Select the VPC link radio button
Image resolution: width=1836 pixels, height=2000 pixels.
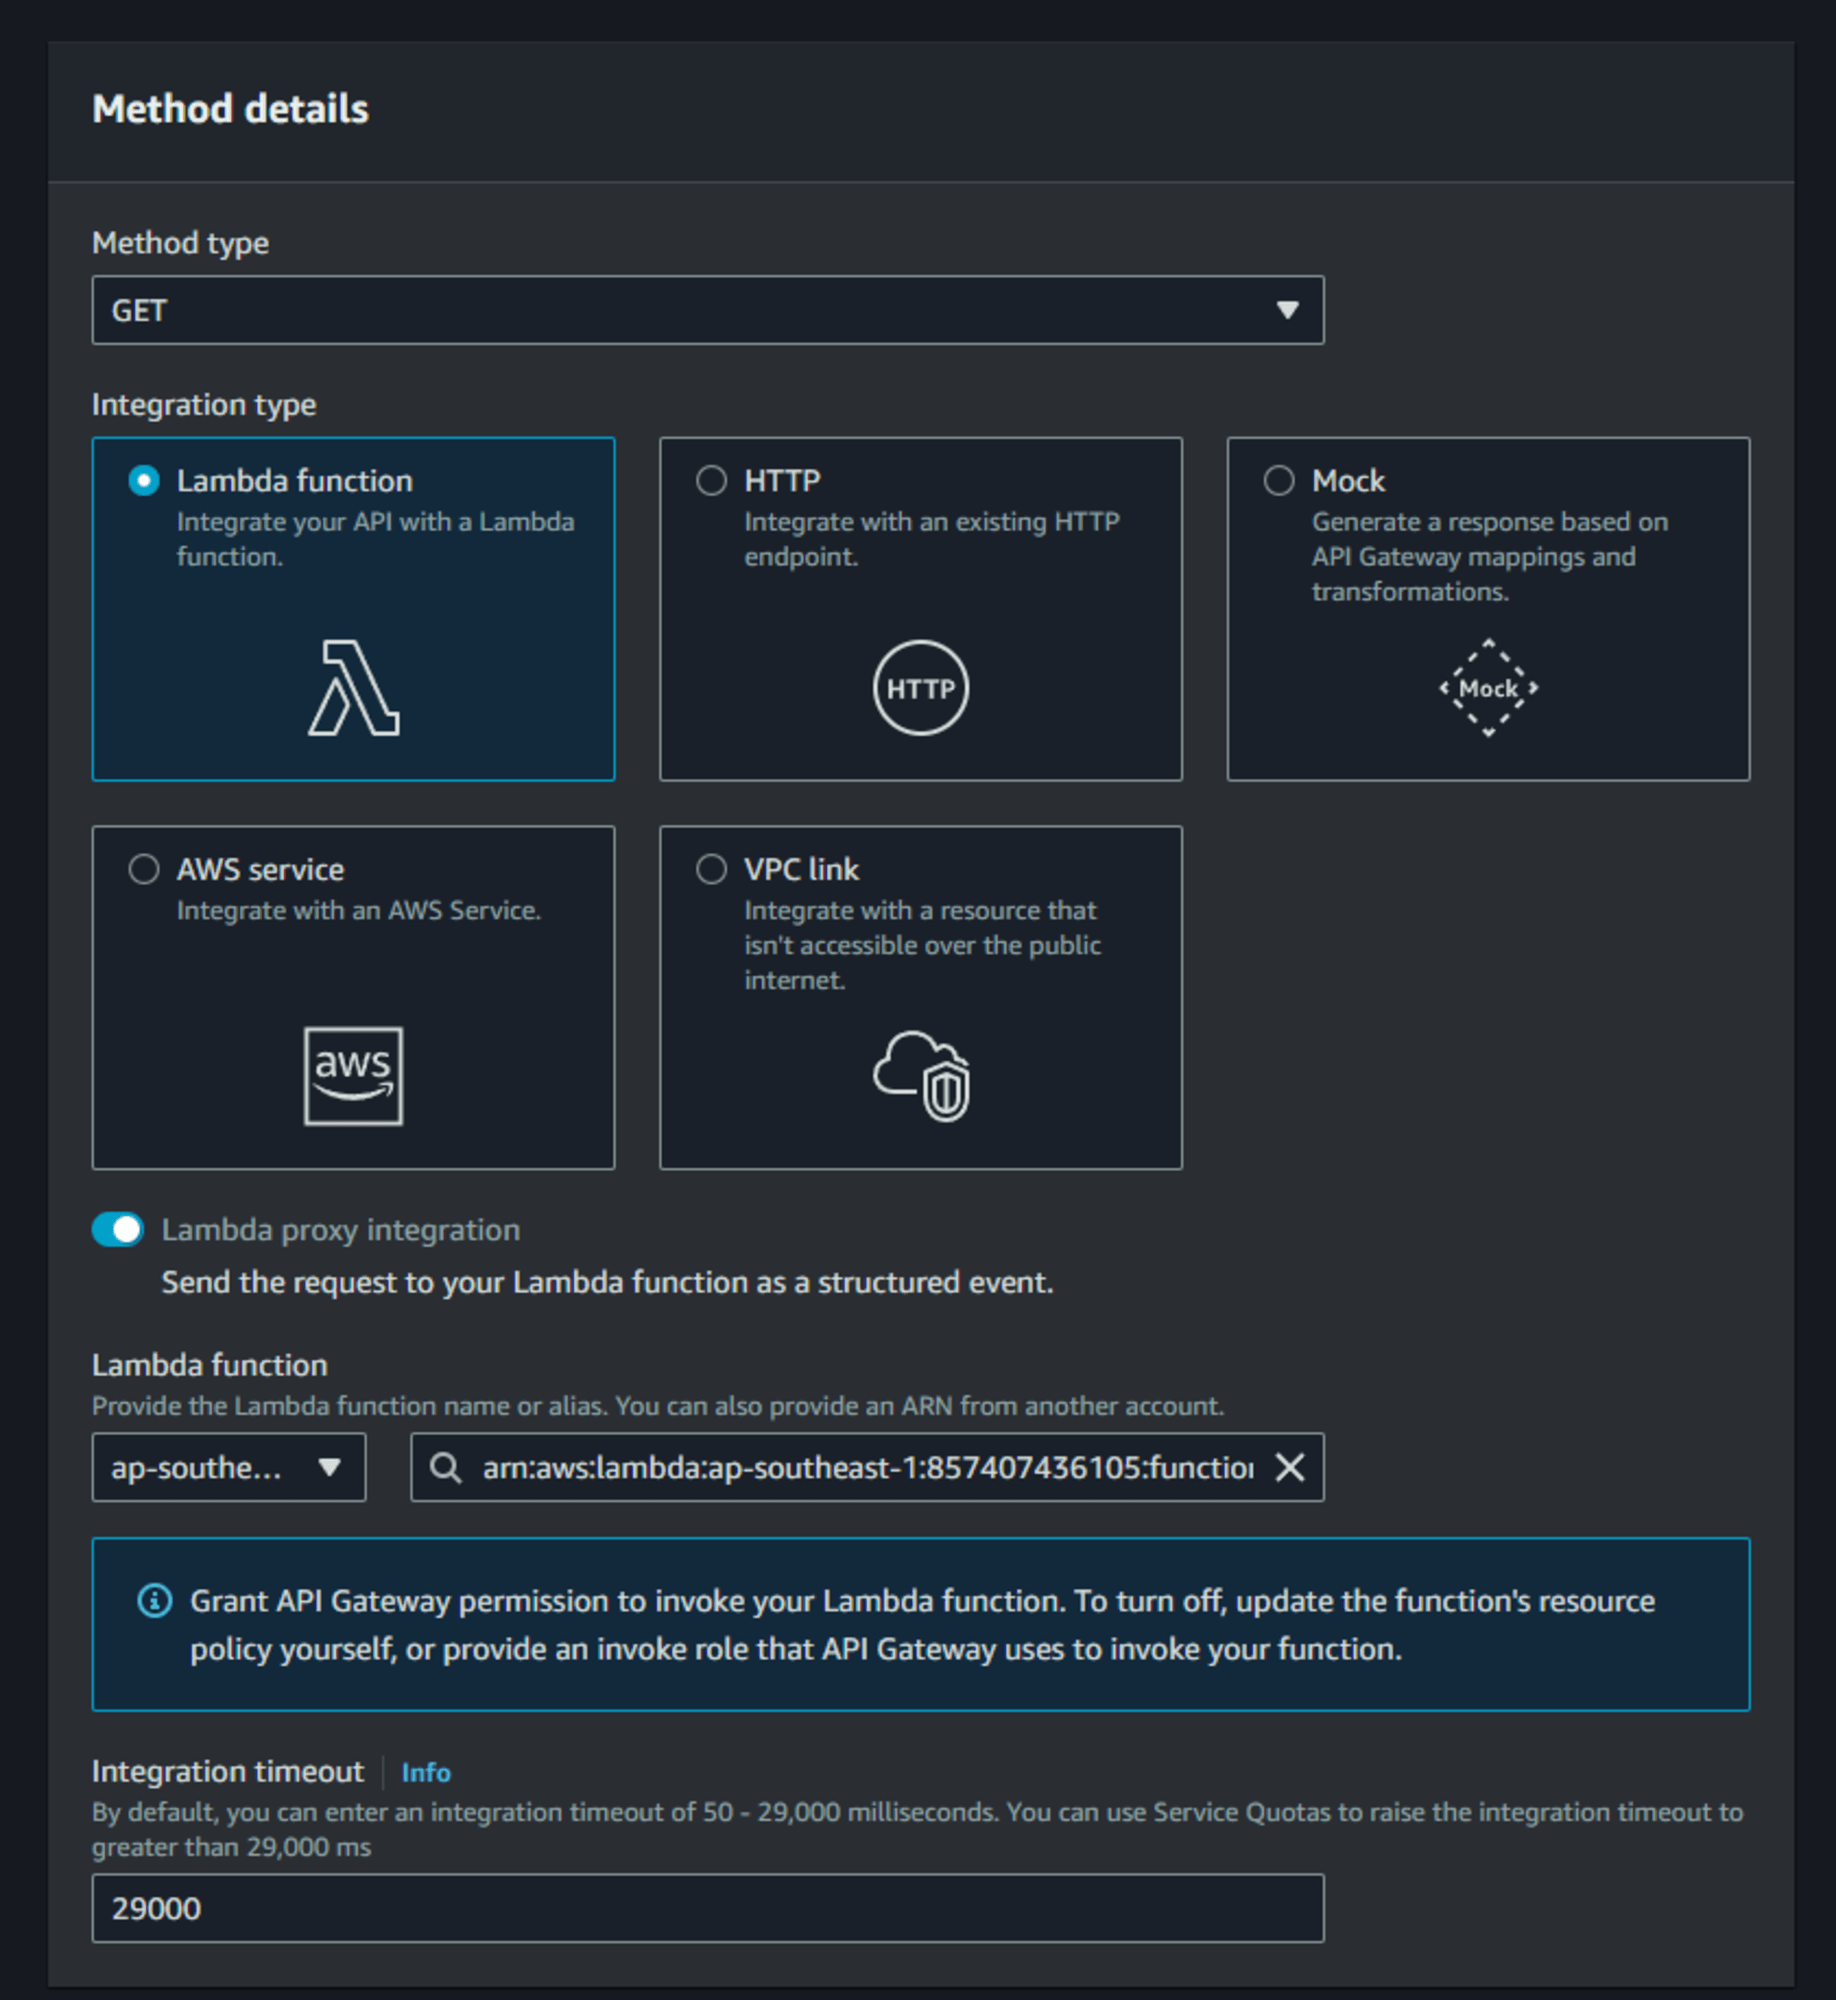coord(711,869)
